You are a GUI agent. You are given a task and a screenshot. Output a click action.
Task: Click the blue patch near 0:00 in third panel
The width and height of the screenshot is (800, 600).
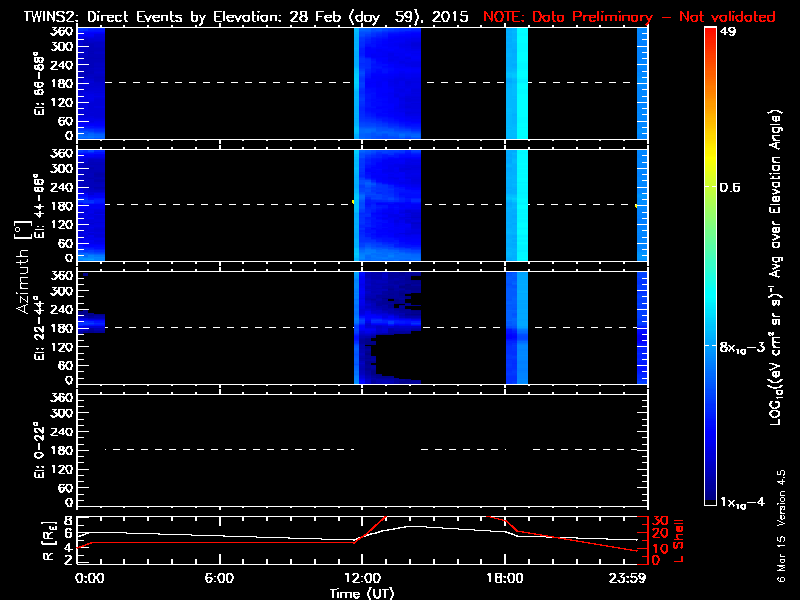(x=91, y=323)
